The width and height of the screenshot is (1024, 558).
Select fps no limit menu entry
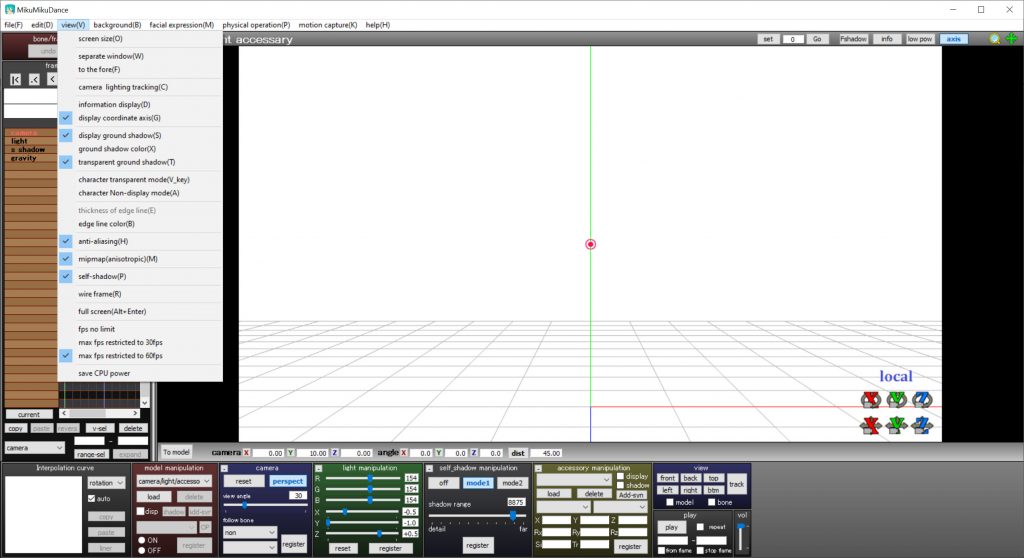click(x=140, y=329)
